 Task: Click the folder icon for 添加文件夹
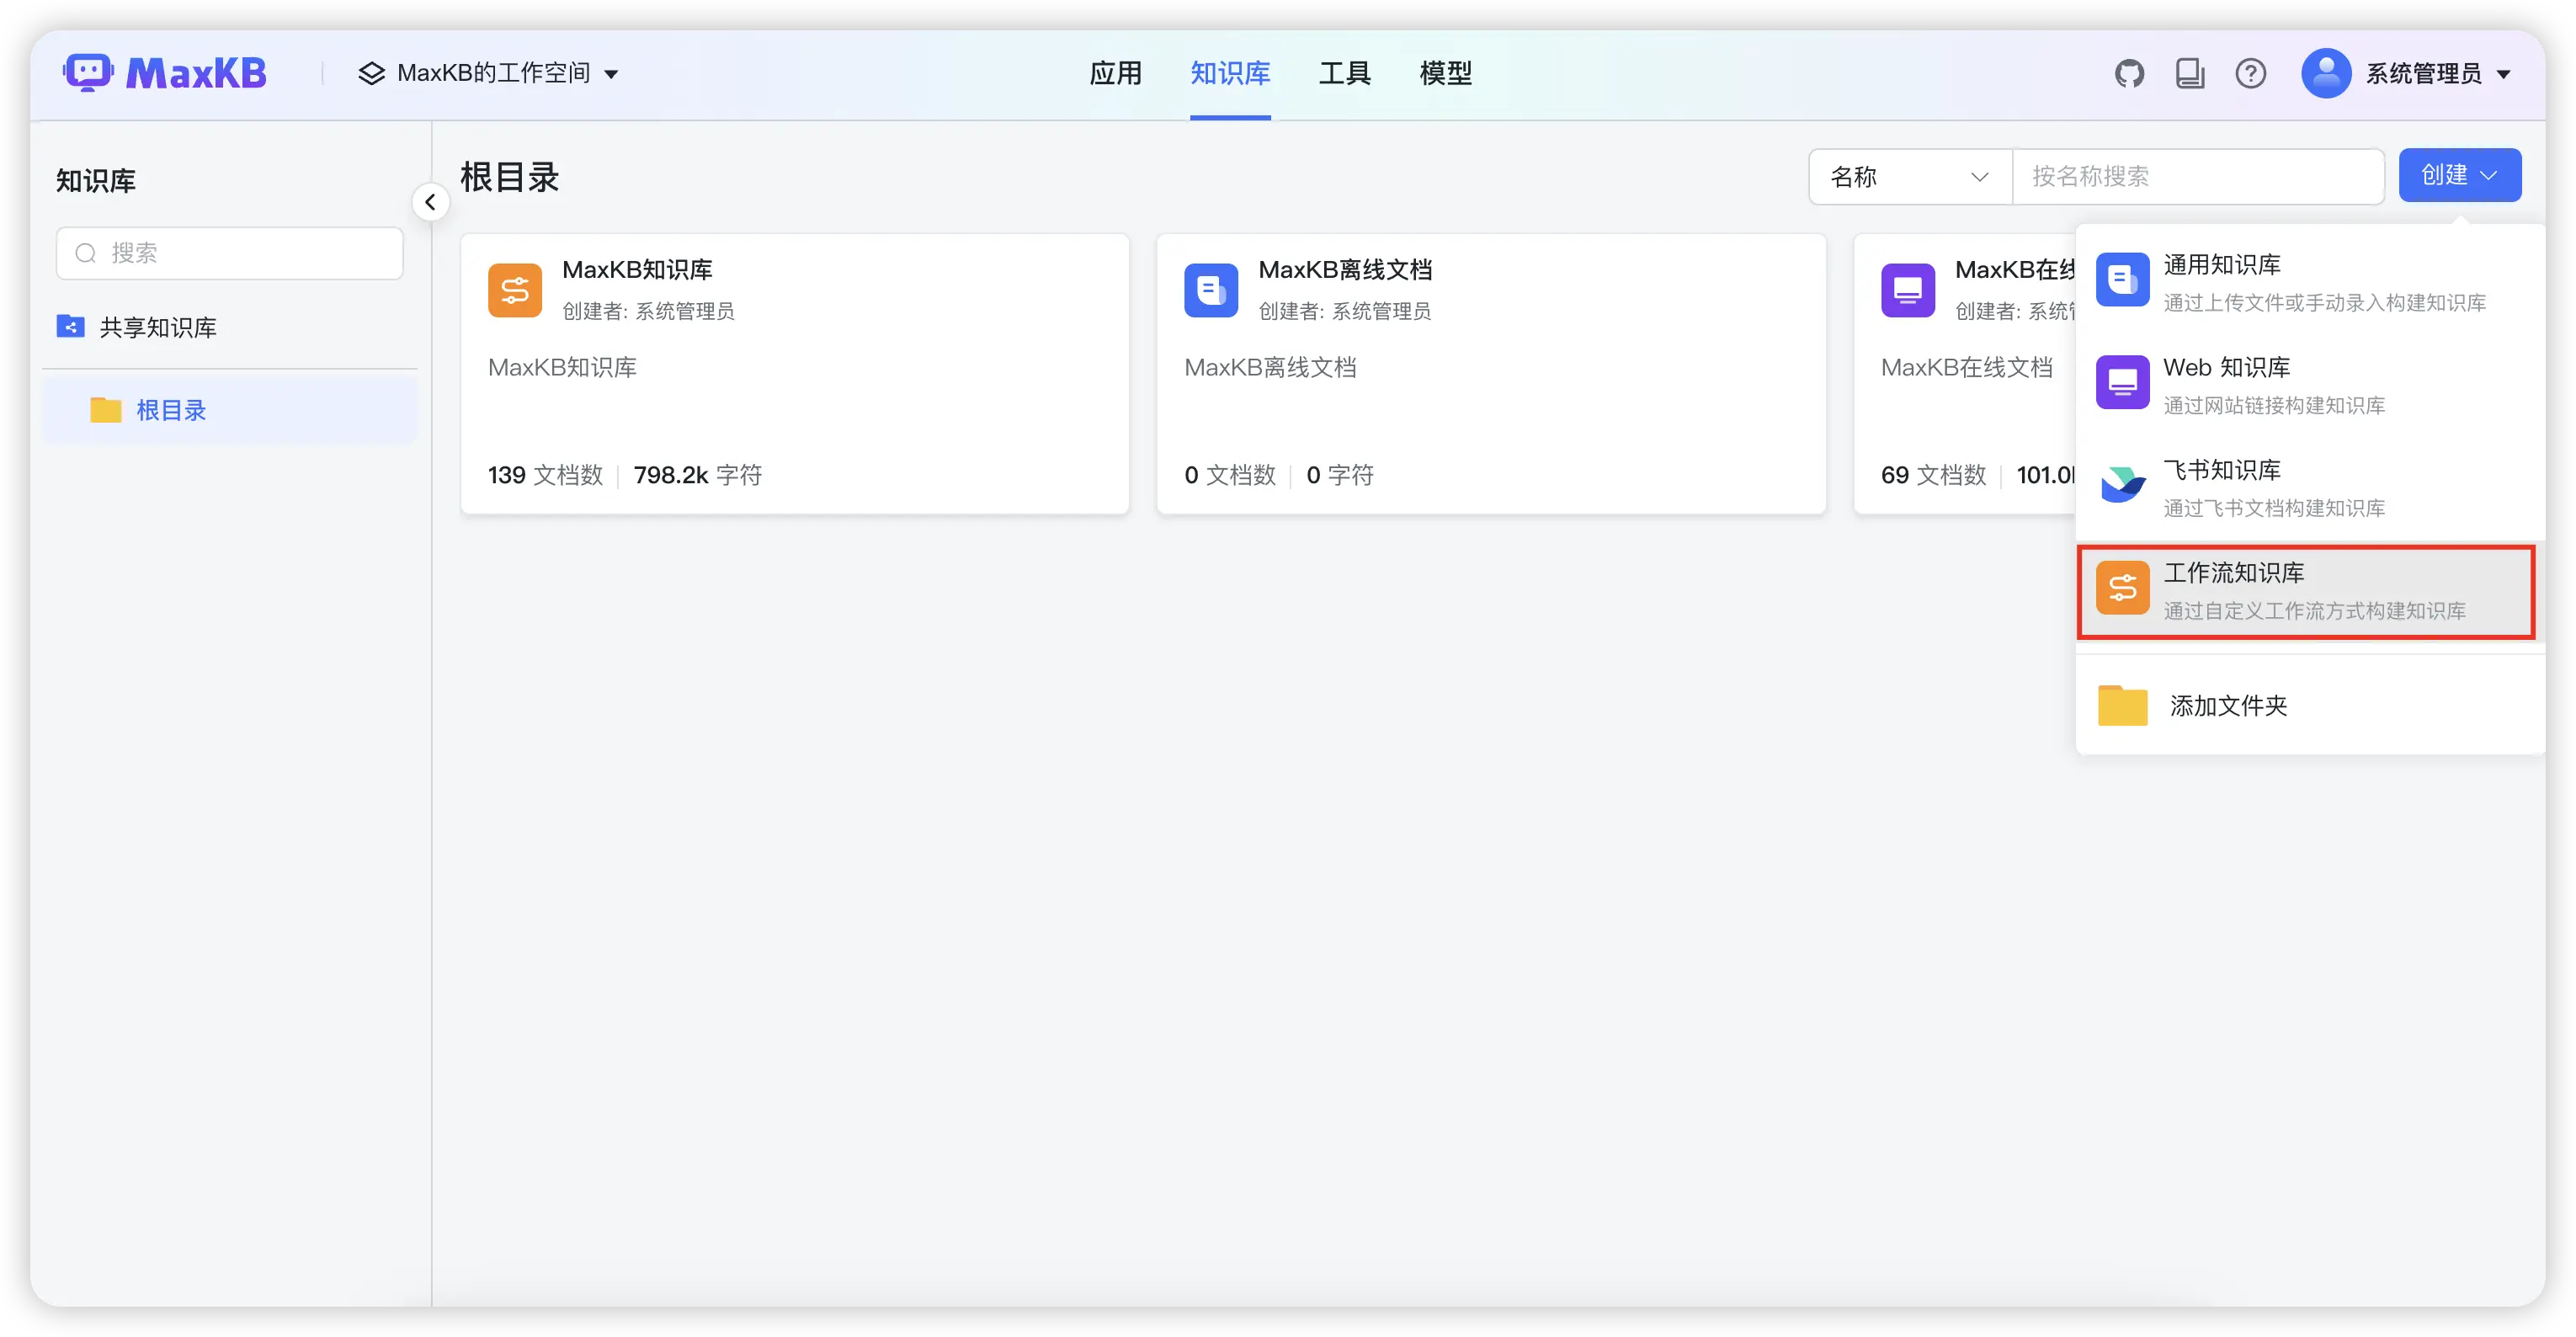coord(2122,705)
